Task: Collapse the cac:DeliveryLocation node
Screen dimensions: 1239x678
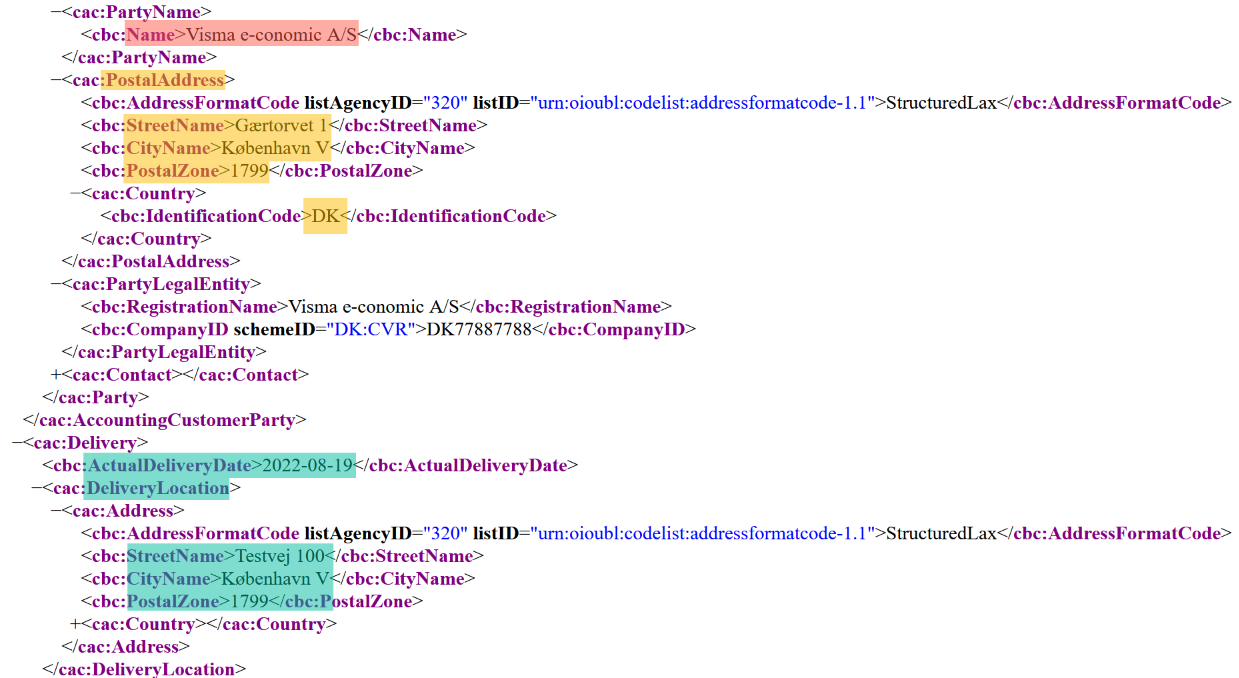Action: point(37,488)
